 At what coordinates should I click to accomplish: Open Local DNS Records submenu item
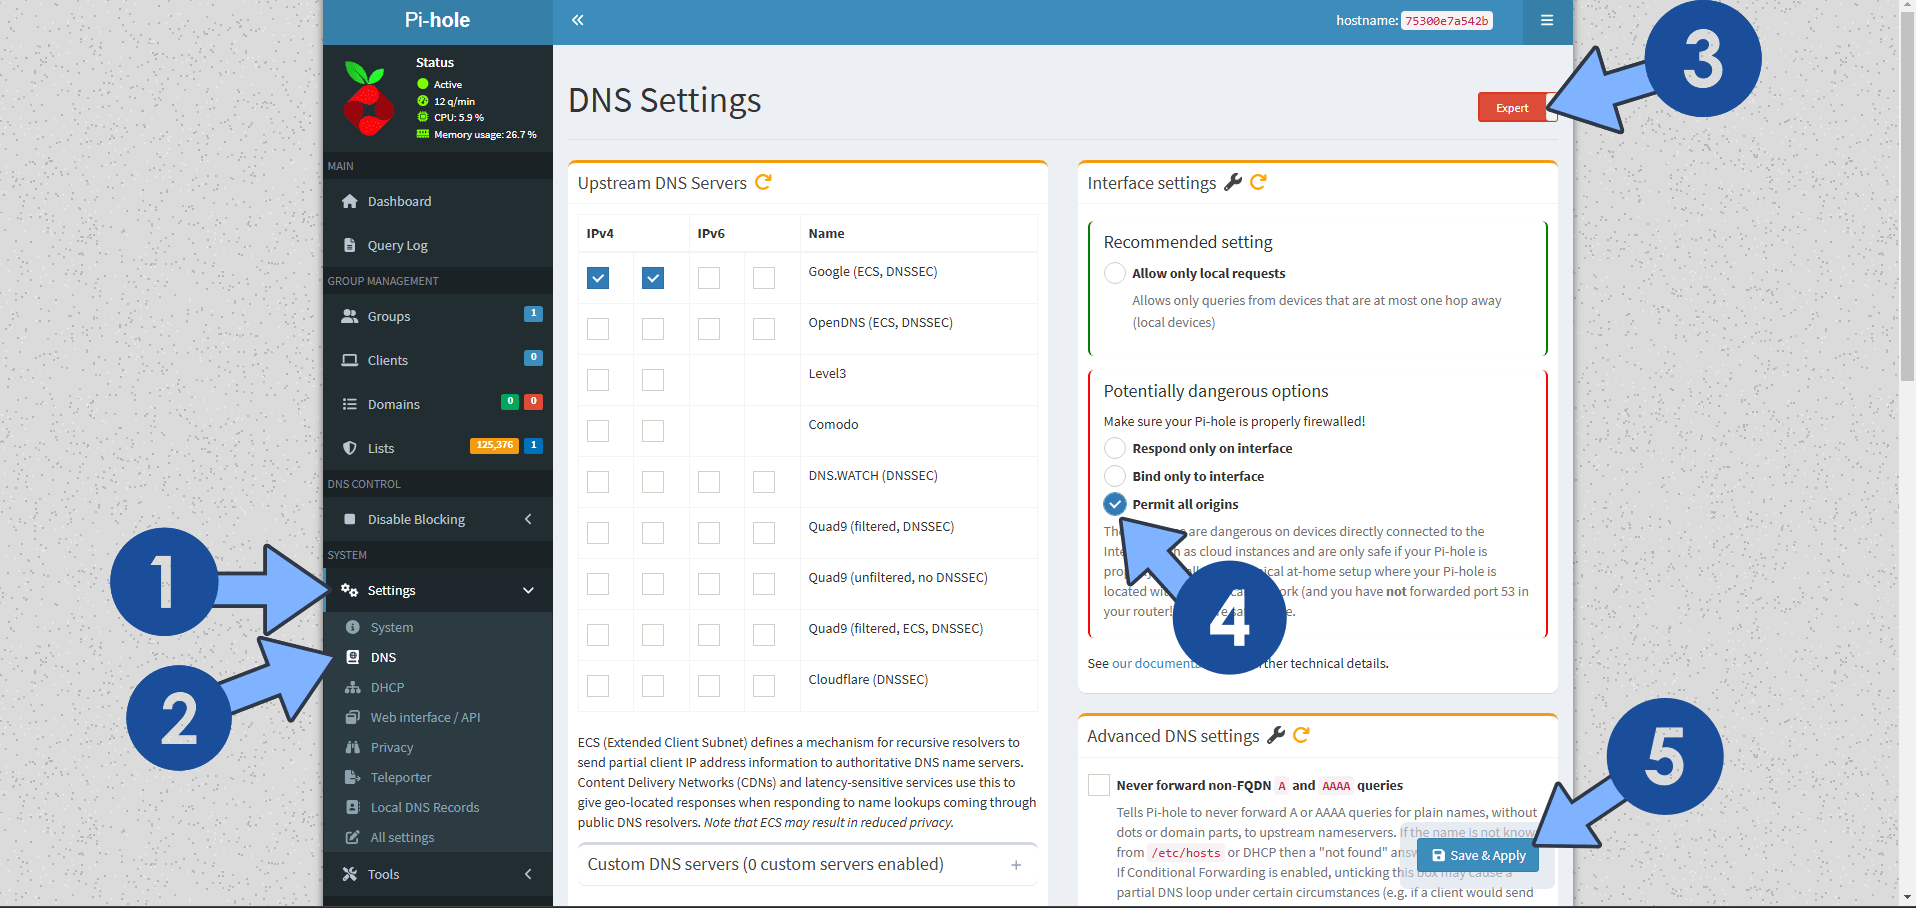tap(438, 807)
